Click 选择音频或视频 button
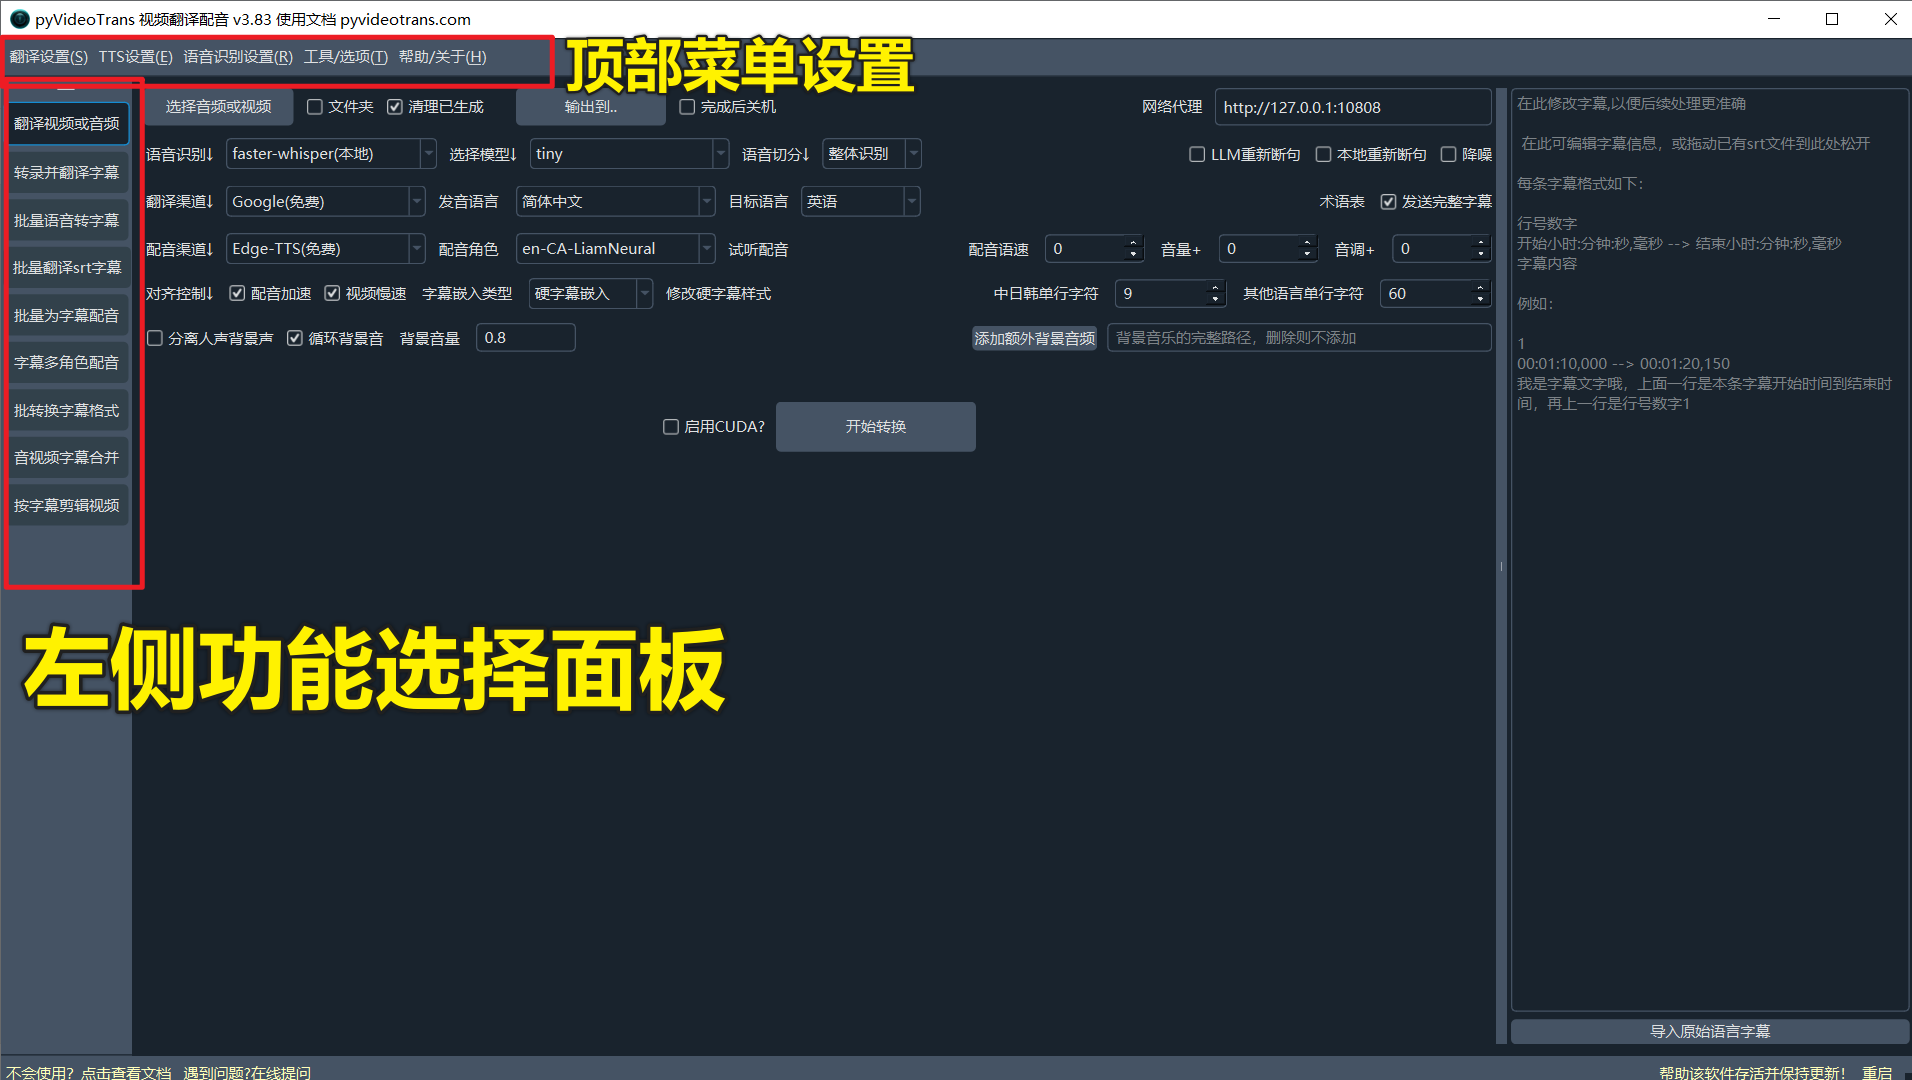The image size is (1912, 1080). coord(218,107)
